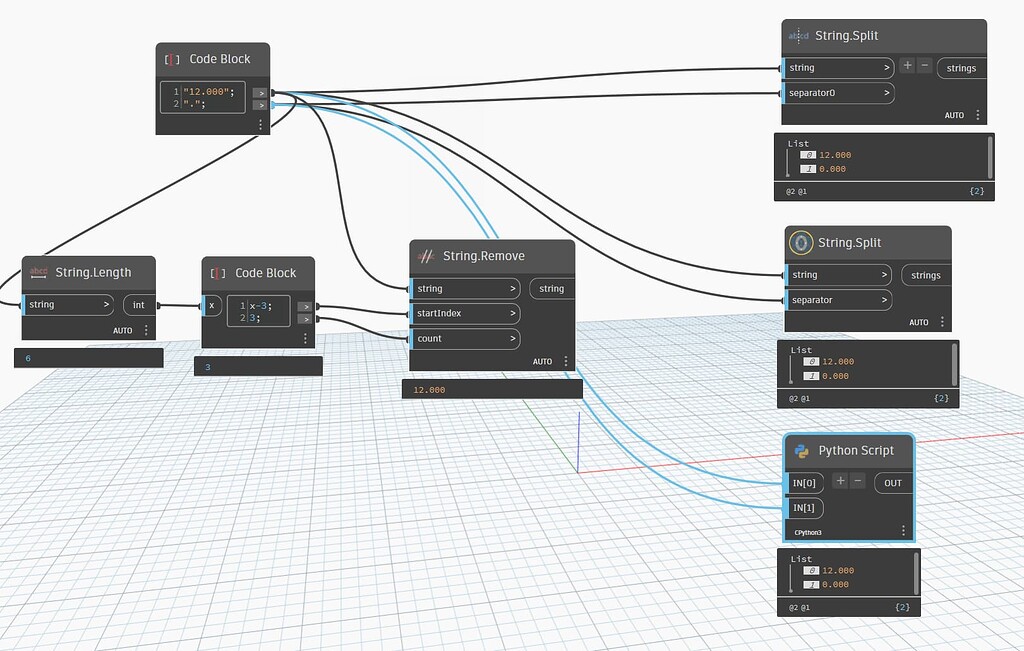Click the OUT output port on Python Script
Image resolution: width=1024 pixels, height=651 pixels.
pyautogui.click(x=891, y=482)
